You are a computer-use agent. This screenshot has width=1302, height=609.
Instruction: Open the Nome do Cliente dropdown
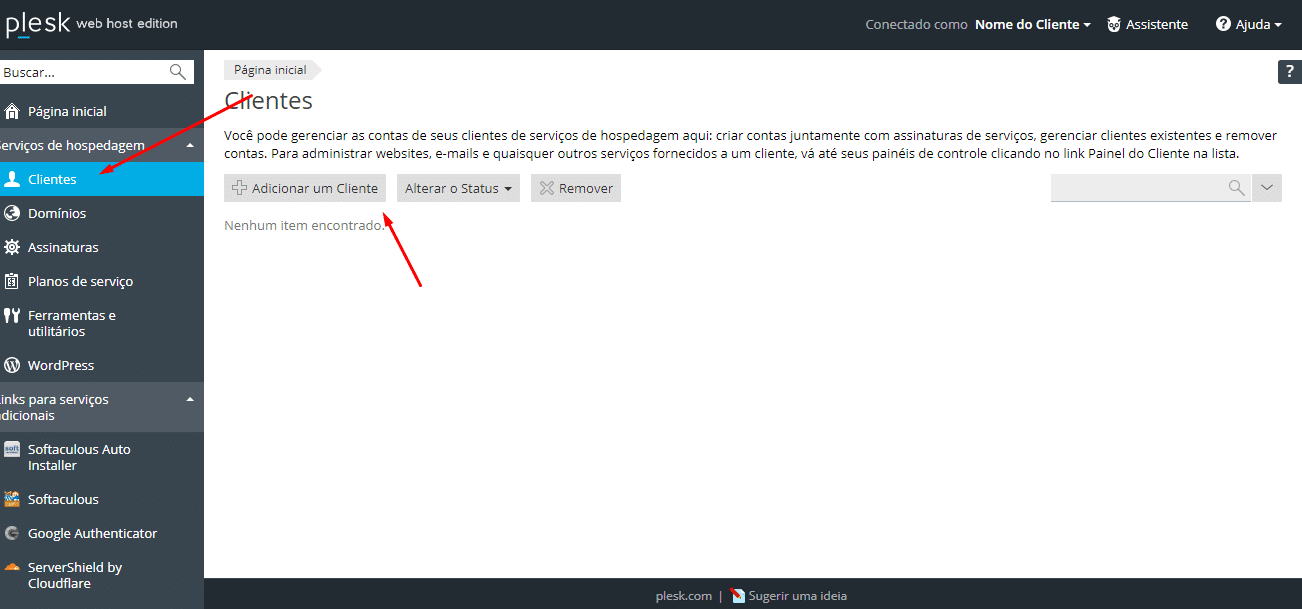(x=1033, y=24)
